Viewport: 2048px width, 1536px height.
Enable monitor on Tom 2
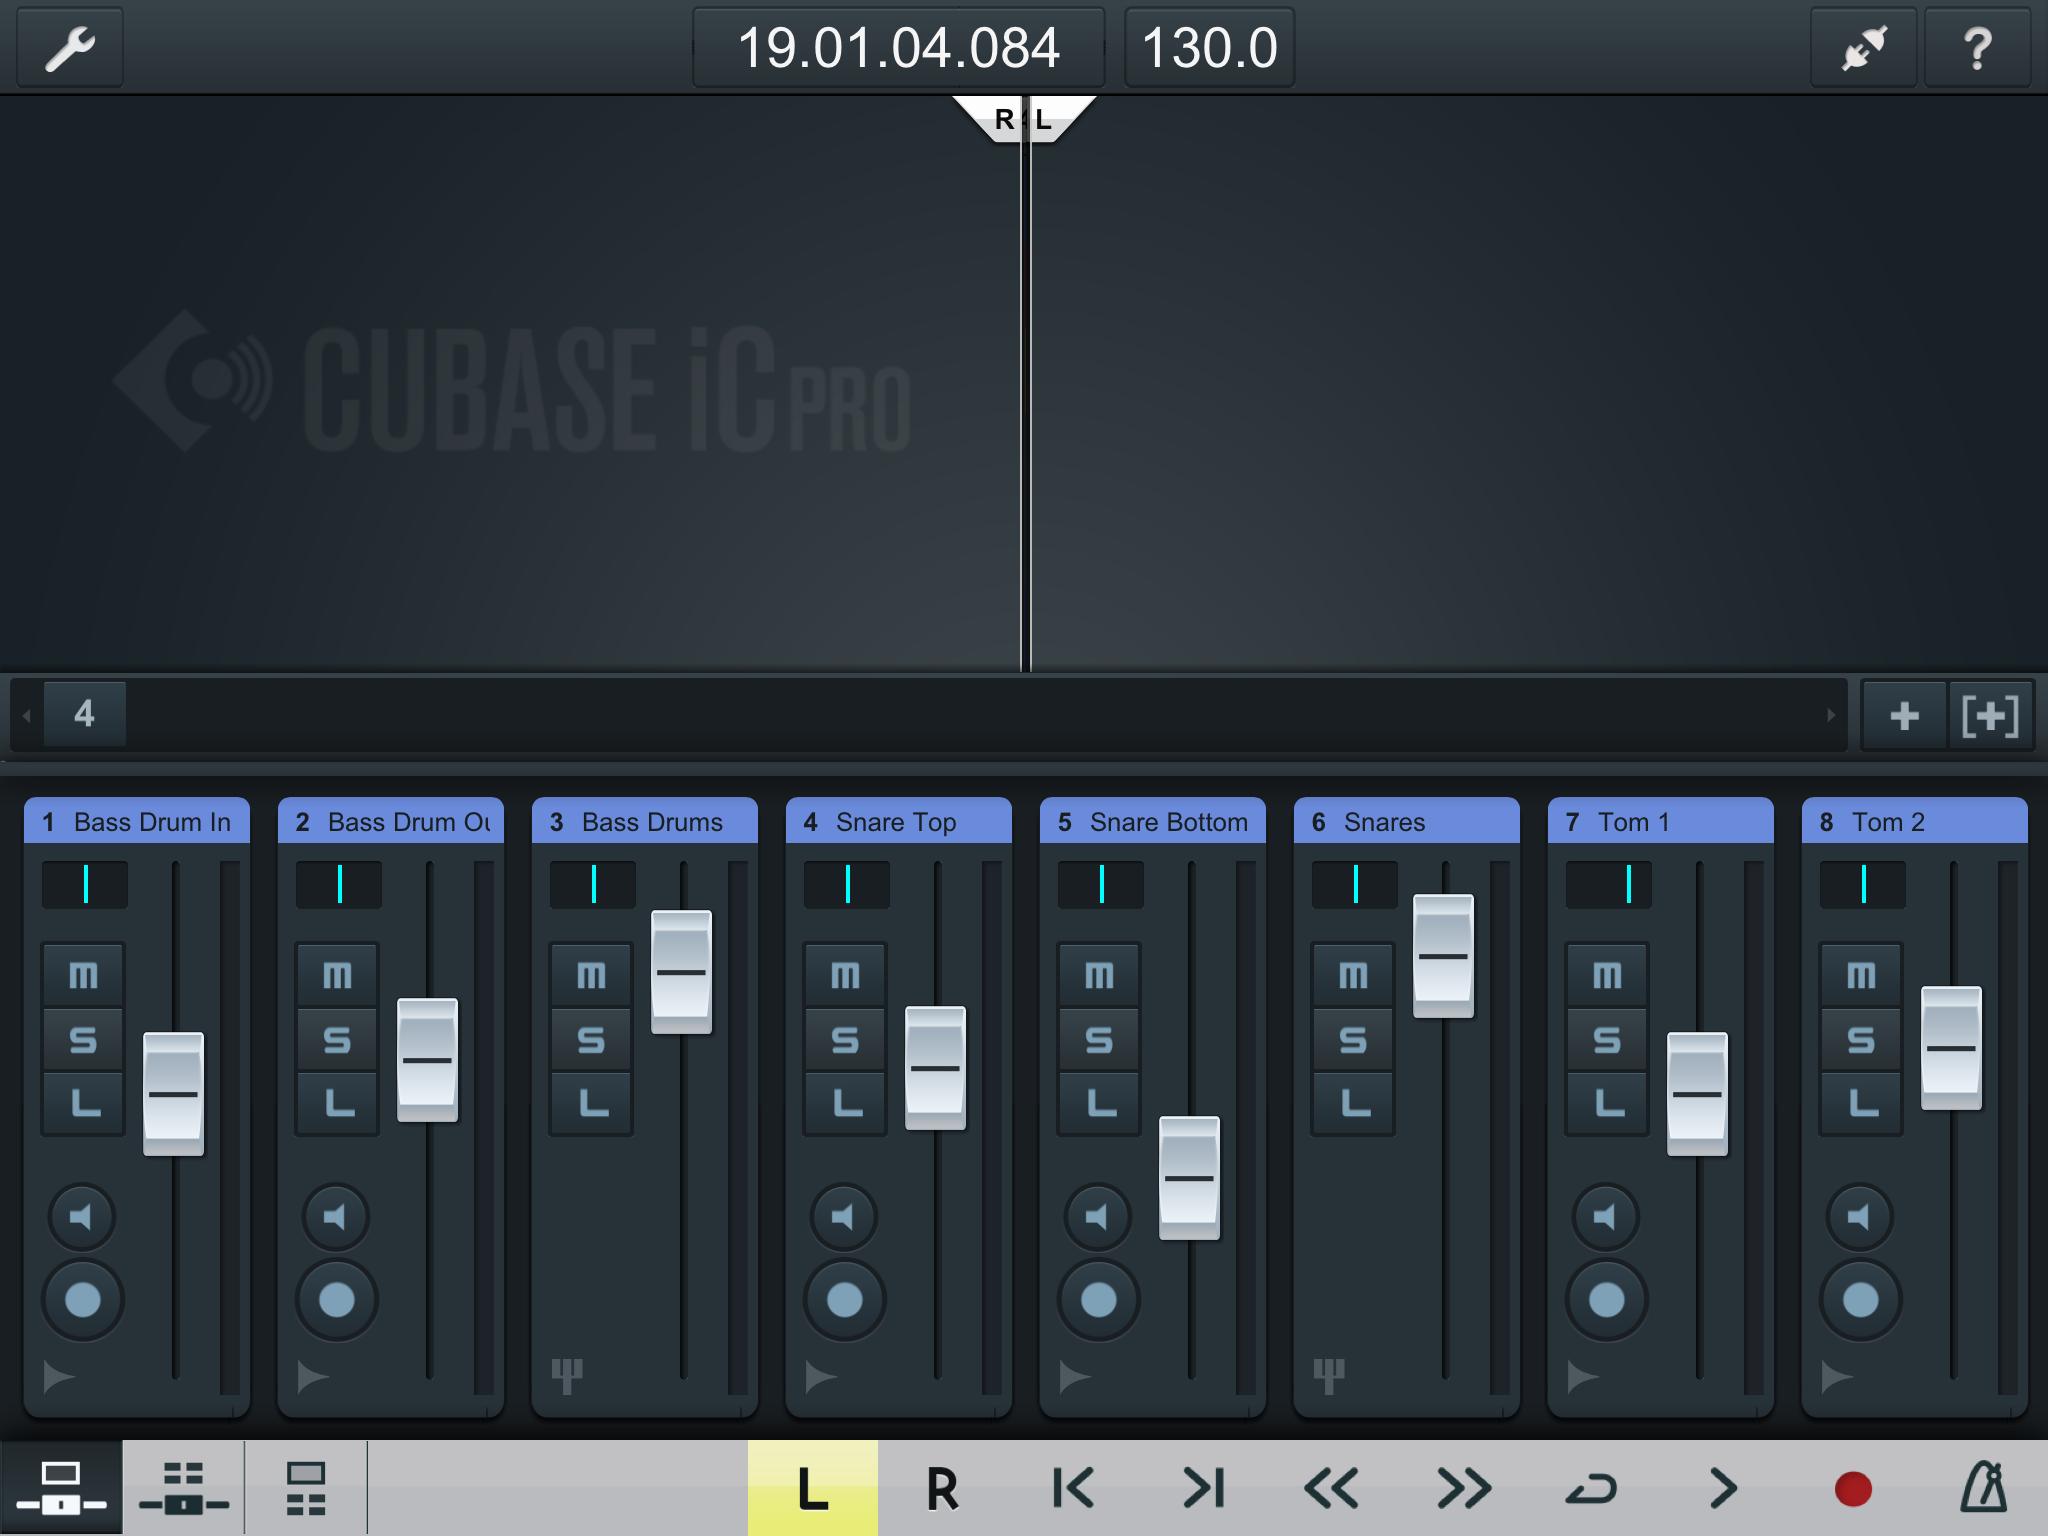coord(1860,1217)
